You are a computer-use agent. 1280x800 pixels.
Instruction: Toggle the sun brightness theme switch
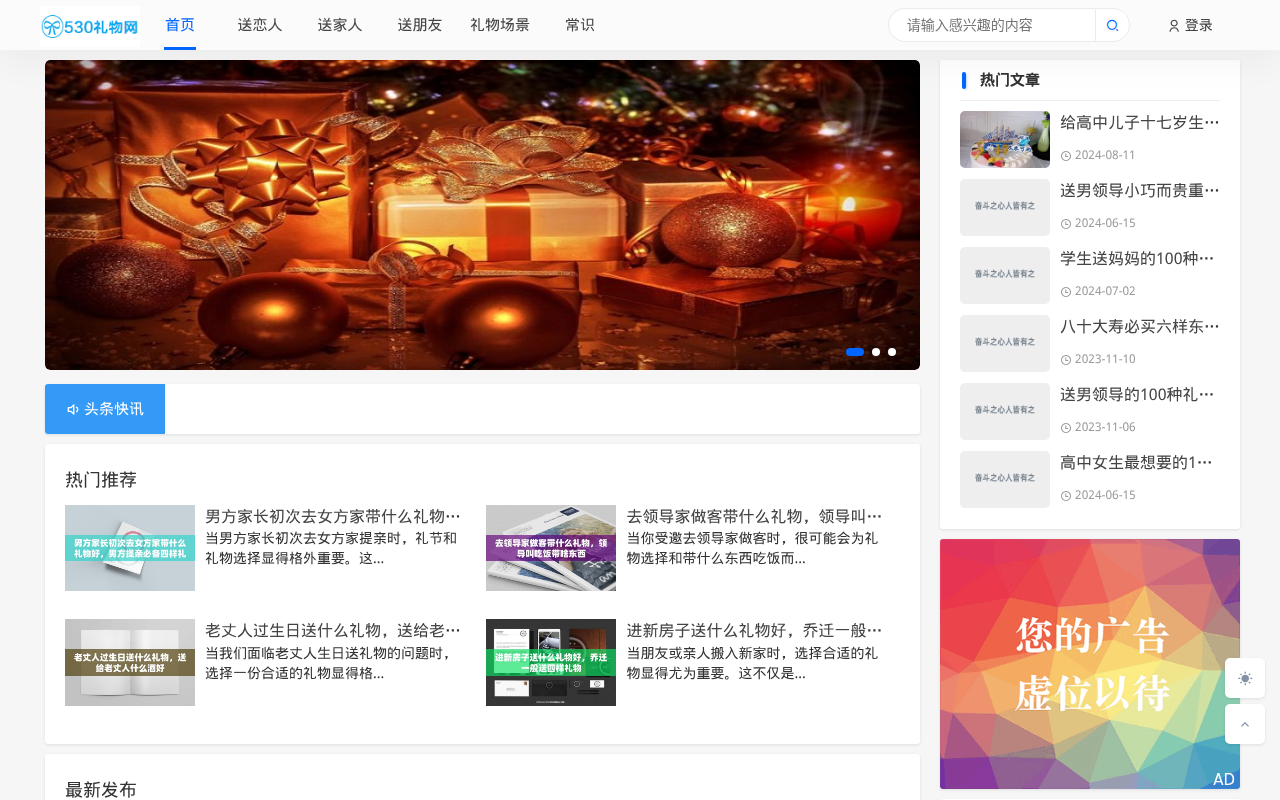[x=1244, y=678]
